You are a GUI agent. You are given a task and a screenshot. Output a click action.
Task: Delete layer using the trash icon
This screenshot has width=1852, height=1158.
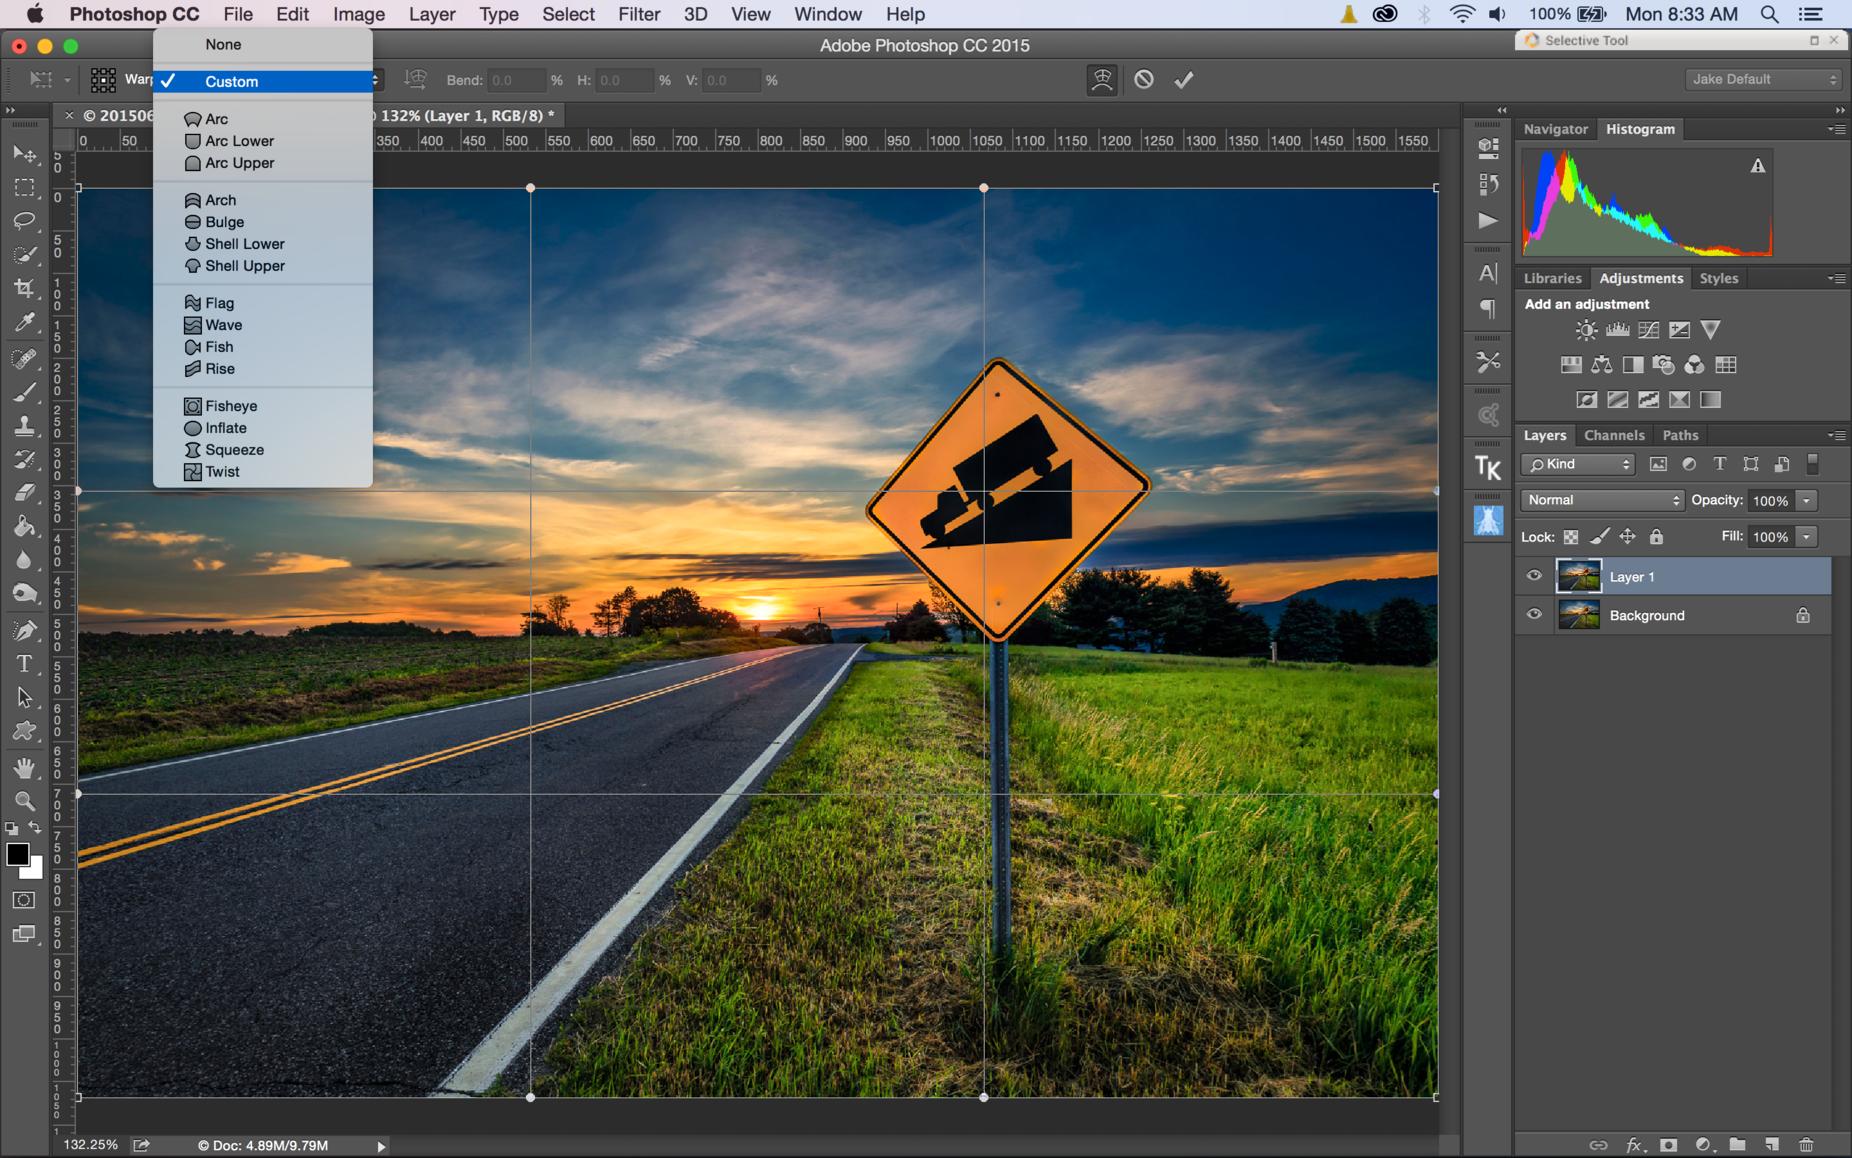(x=1806, y=1145)
